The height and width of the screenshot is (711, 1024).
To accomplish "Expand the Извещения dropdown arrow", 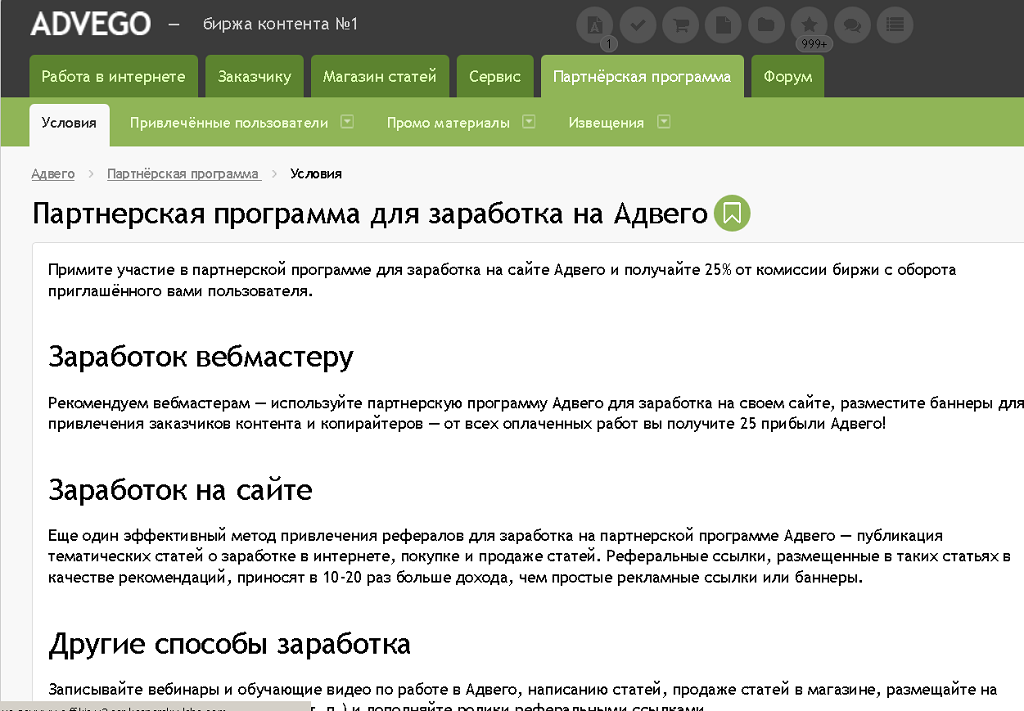I will (x=664, y=121).
